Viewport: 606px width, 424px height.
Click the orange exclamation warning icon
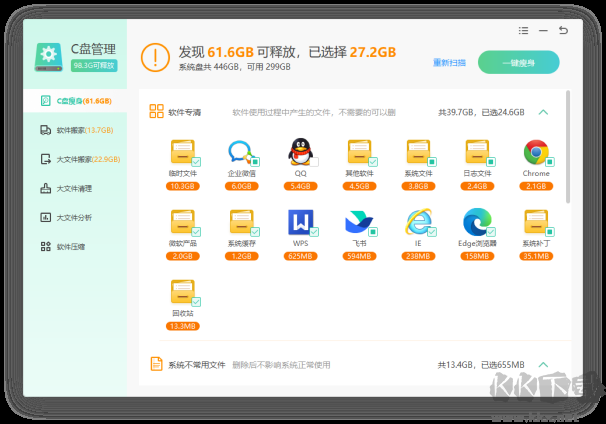pos(155,57)
